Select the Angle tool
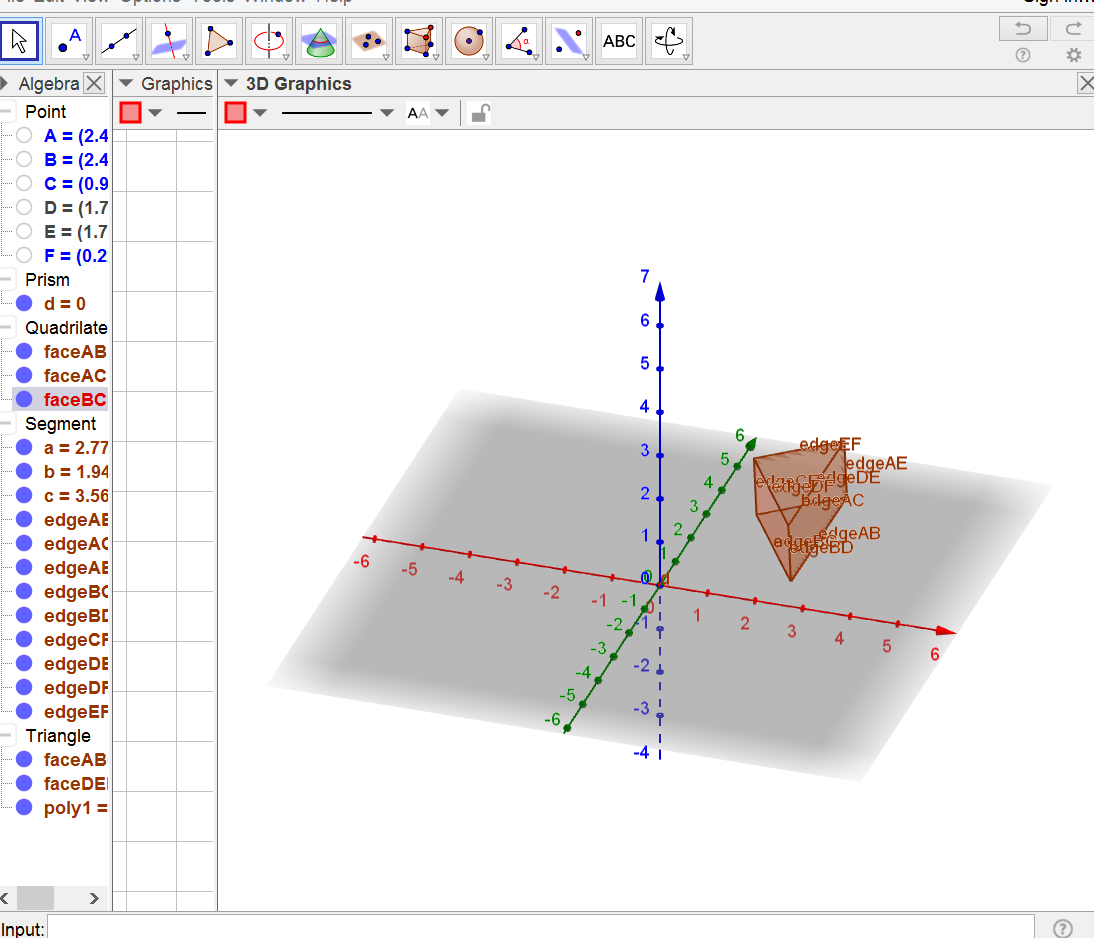The image size is (1094, 938). (x=518, y=41)
